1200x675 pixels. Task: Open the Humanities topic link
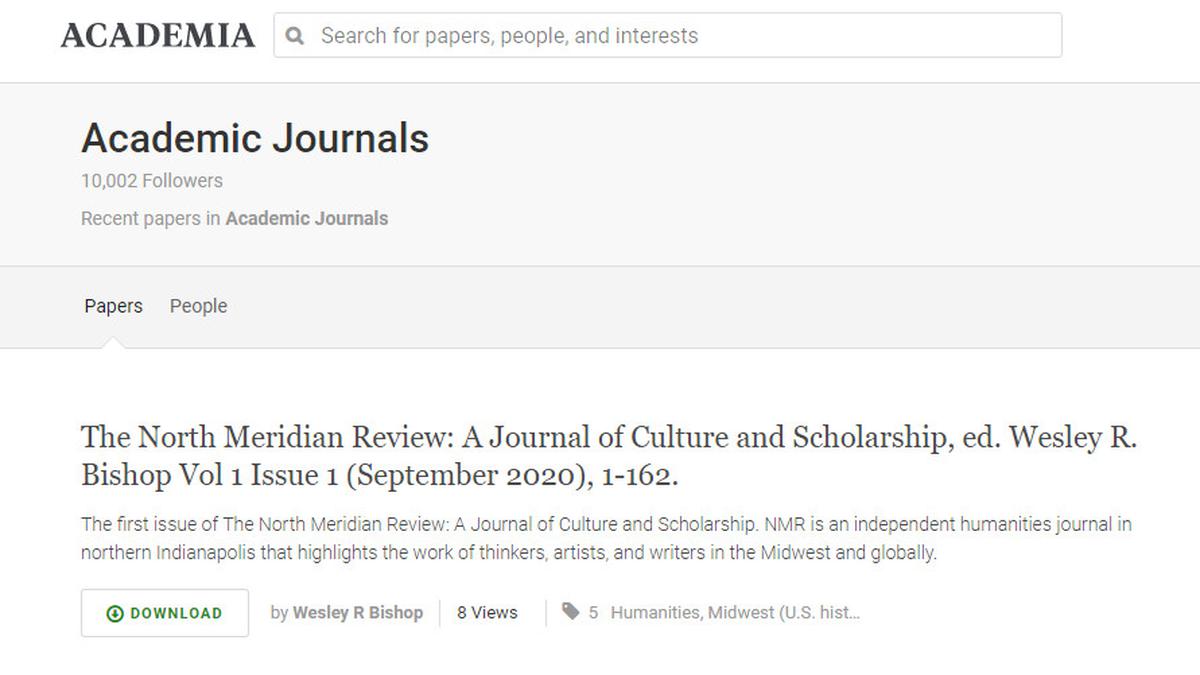(x=657, y=613)
